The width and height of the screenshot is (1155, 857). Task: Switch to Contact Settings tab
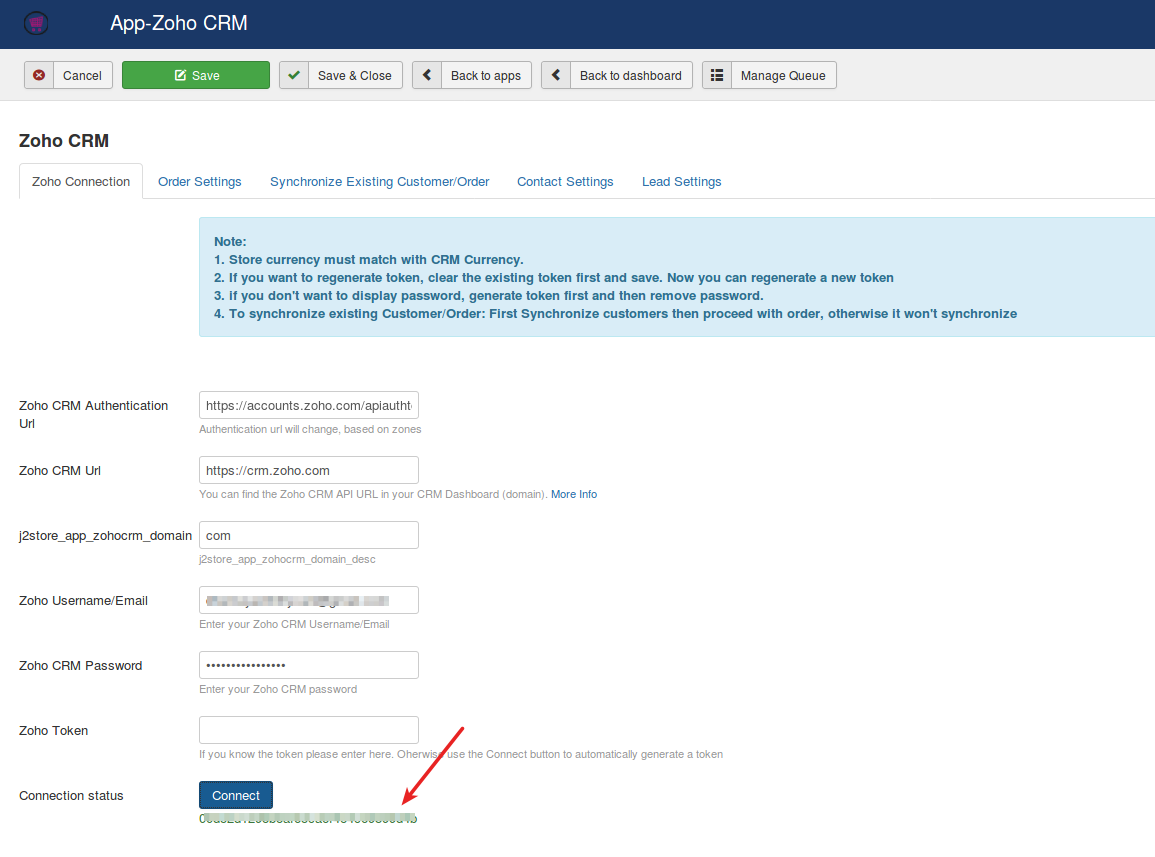(565, 181)
